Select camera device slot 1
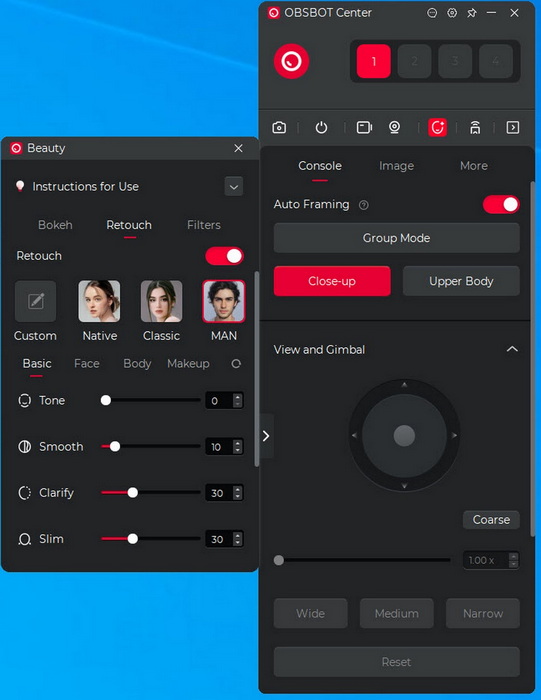Screen dimensions: 541x700 pyautogui.click(x=374, y=61)
